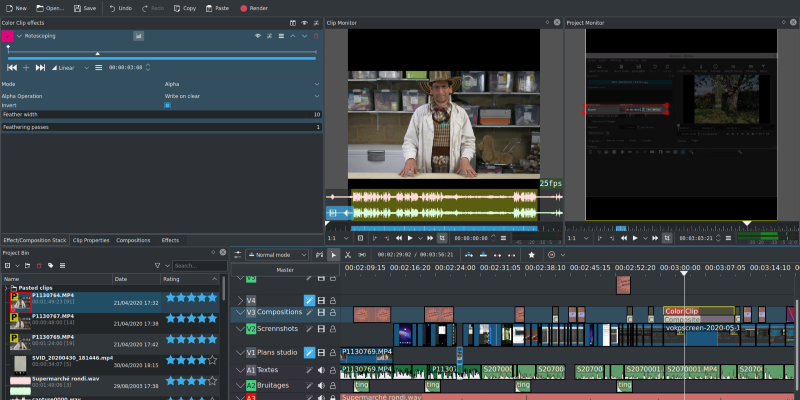800x400 pixels.
Task: Toggle the Invert checkbox
Action: pos(167,104)
